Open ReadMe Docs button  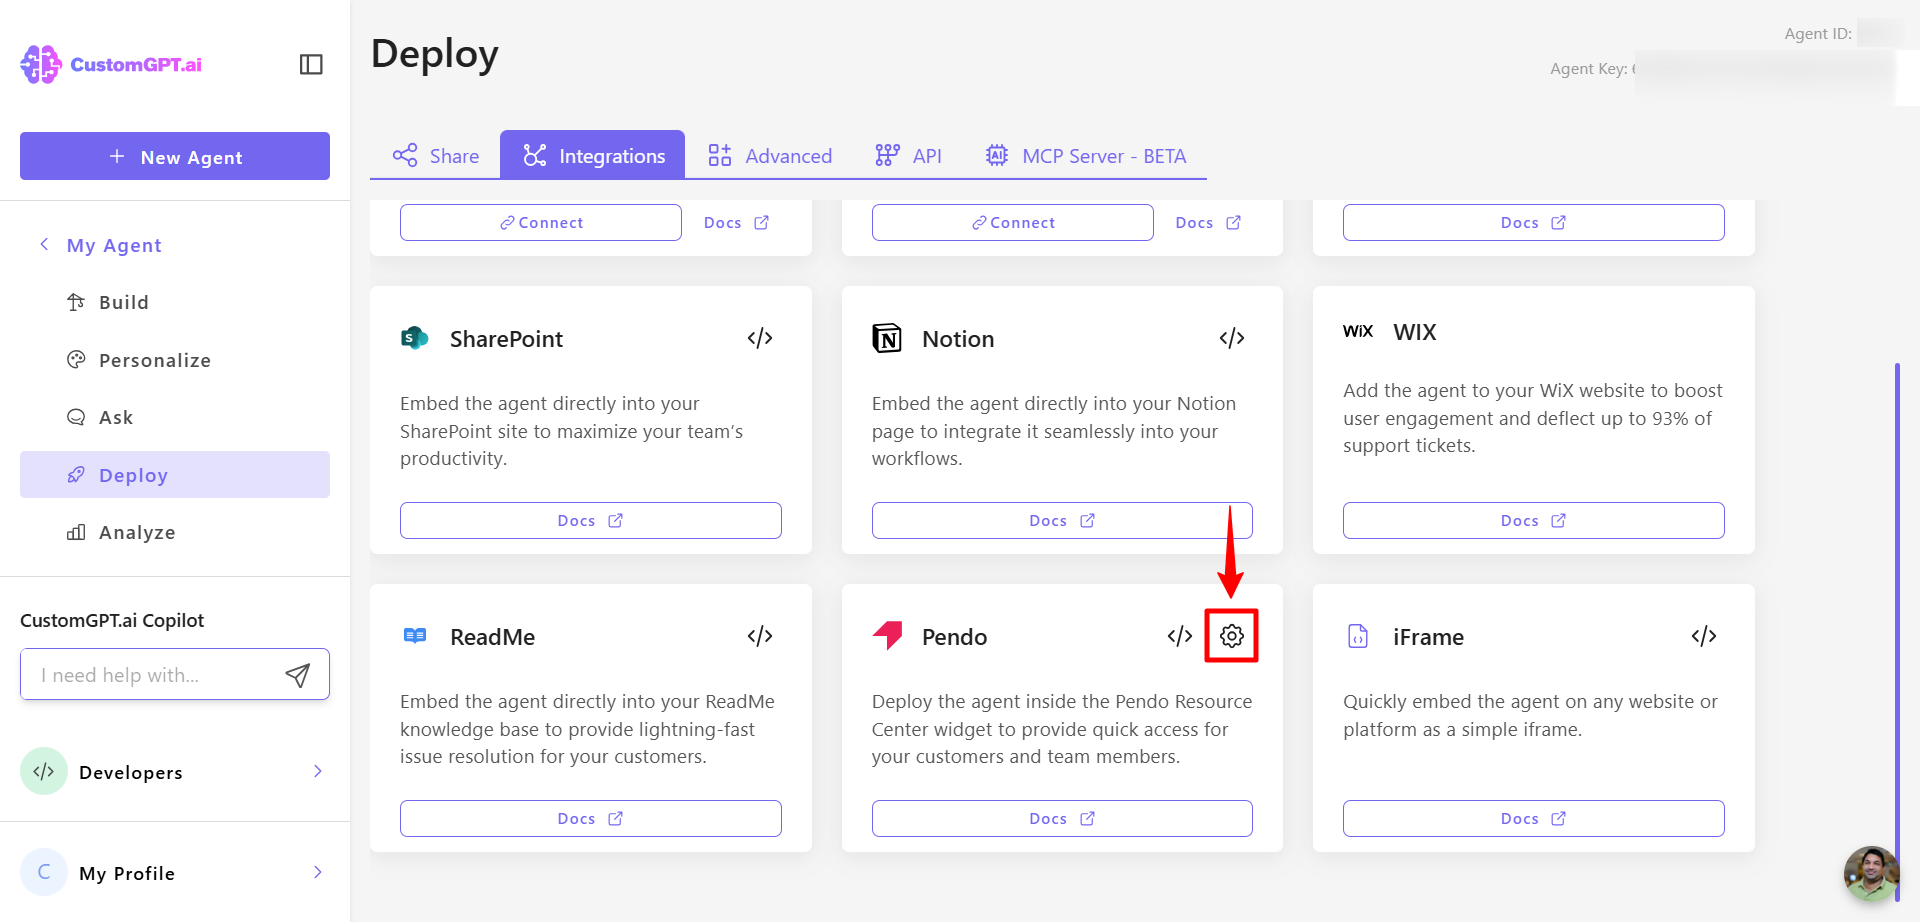(x=591, y=818)
